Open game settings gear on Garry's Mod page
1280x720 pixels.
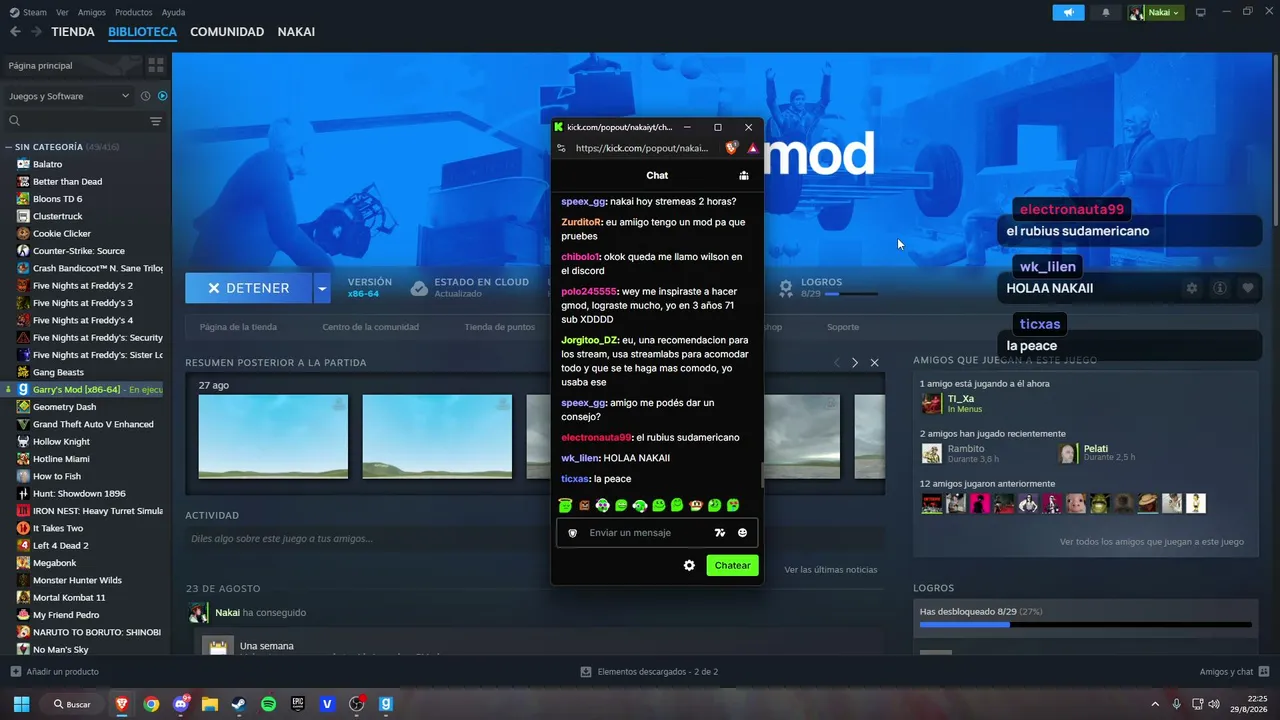point(1191,288)
